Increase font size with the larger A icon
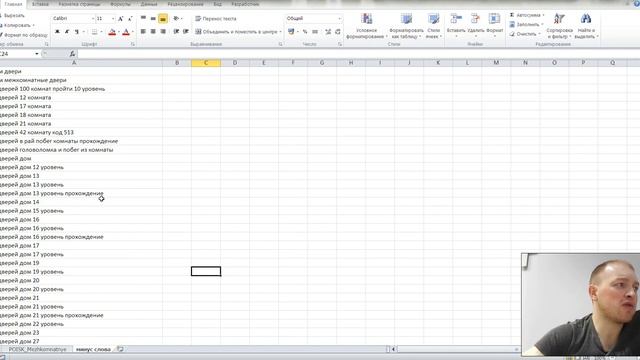640x360 pixels. [120, 19]
